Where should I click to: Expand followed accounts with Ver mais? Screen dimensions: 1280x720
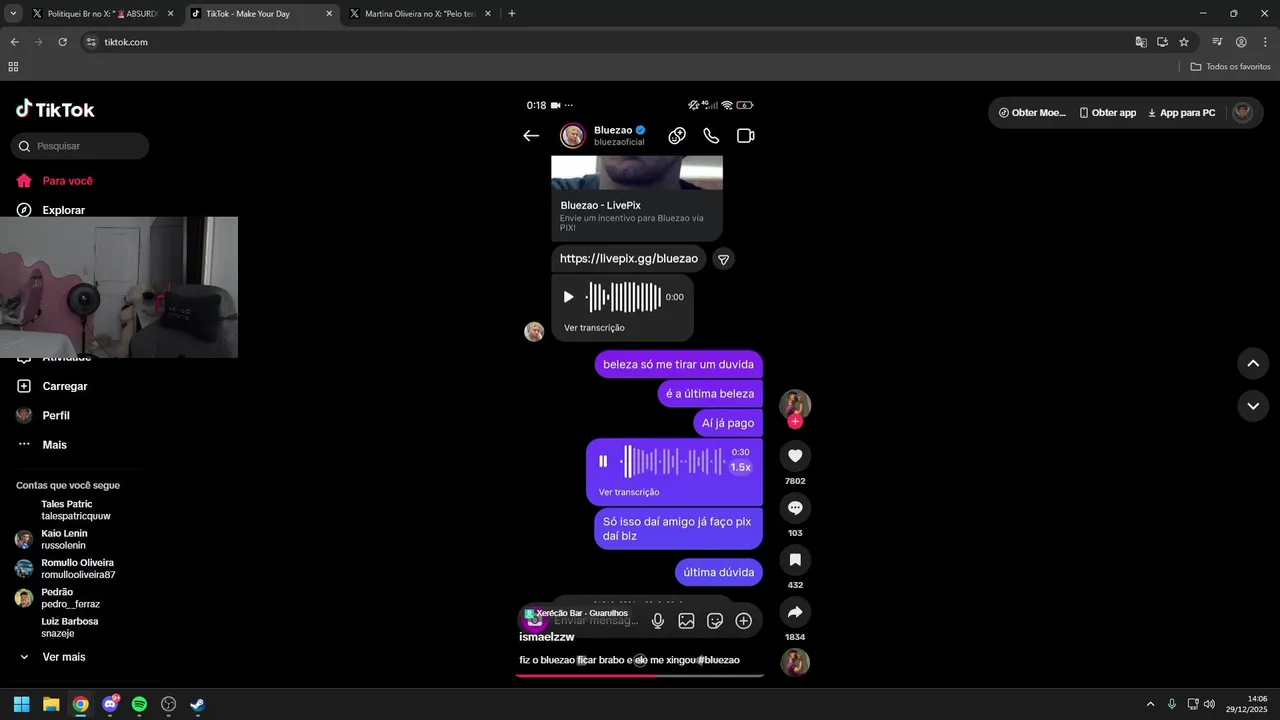pos(64,657)
